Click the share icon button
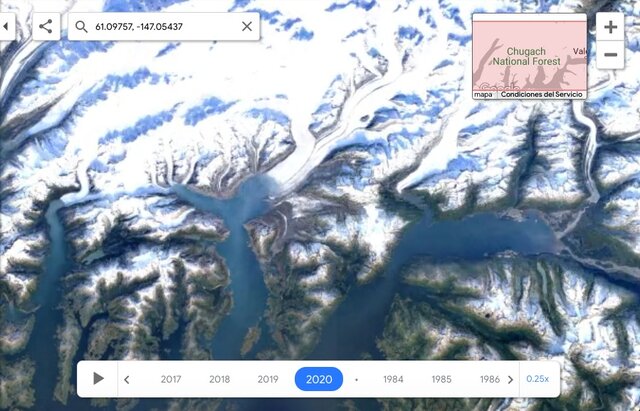This screenshot has height=411, width=640. click(x=46, y=27)
